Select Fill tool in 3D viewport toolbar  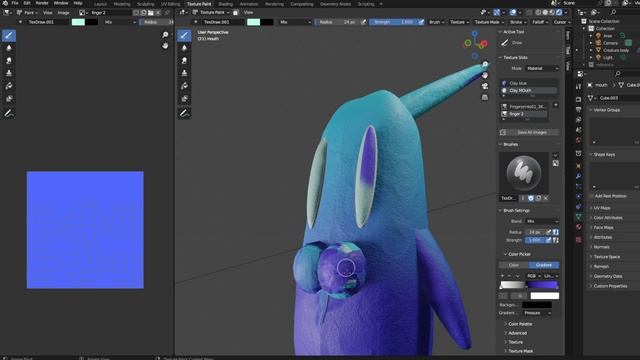click(184, 86)
